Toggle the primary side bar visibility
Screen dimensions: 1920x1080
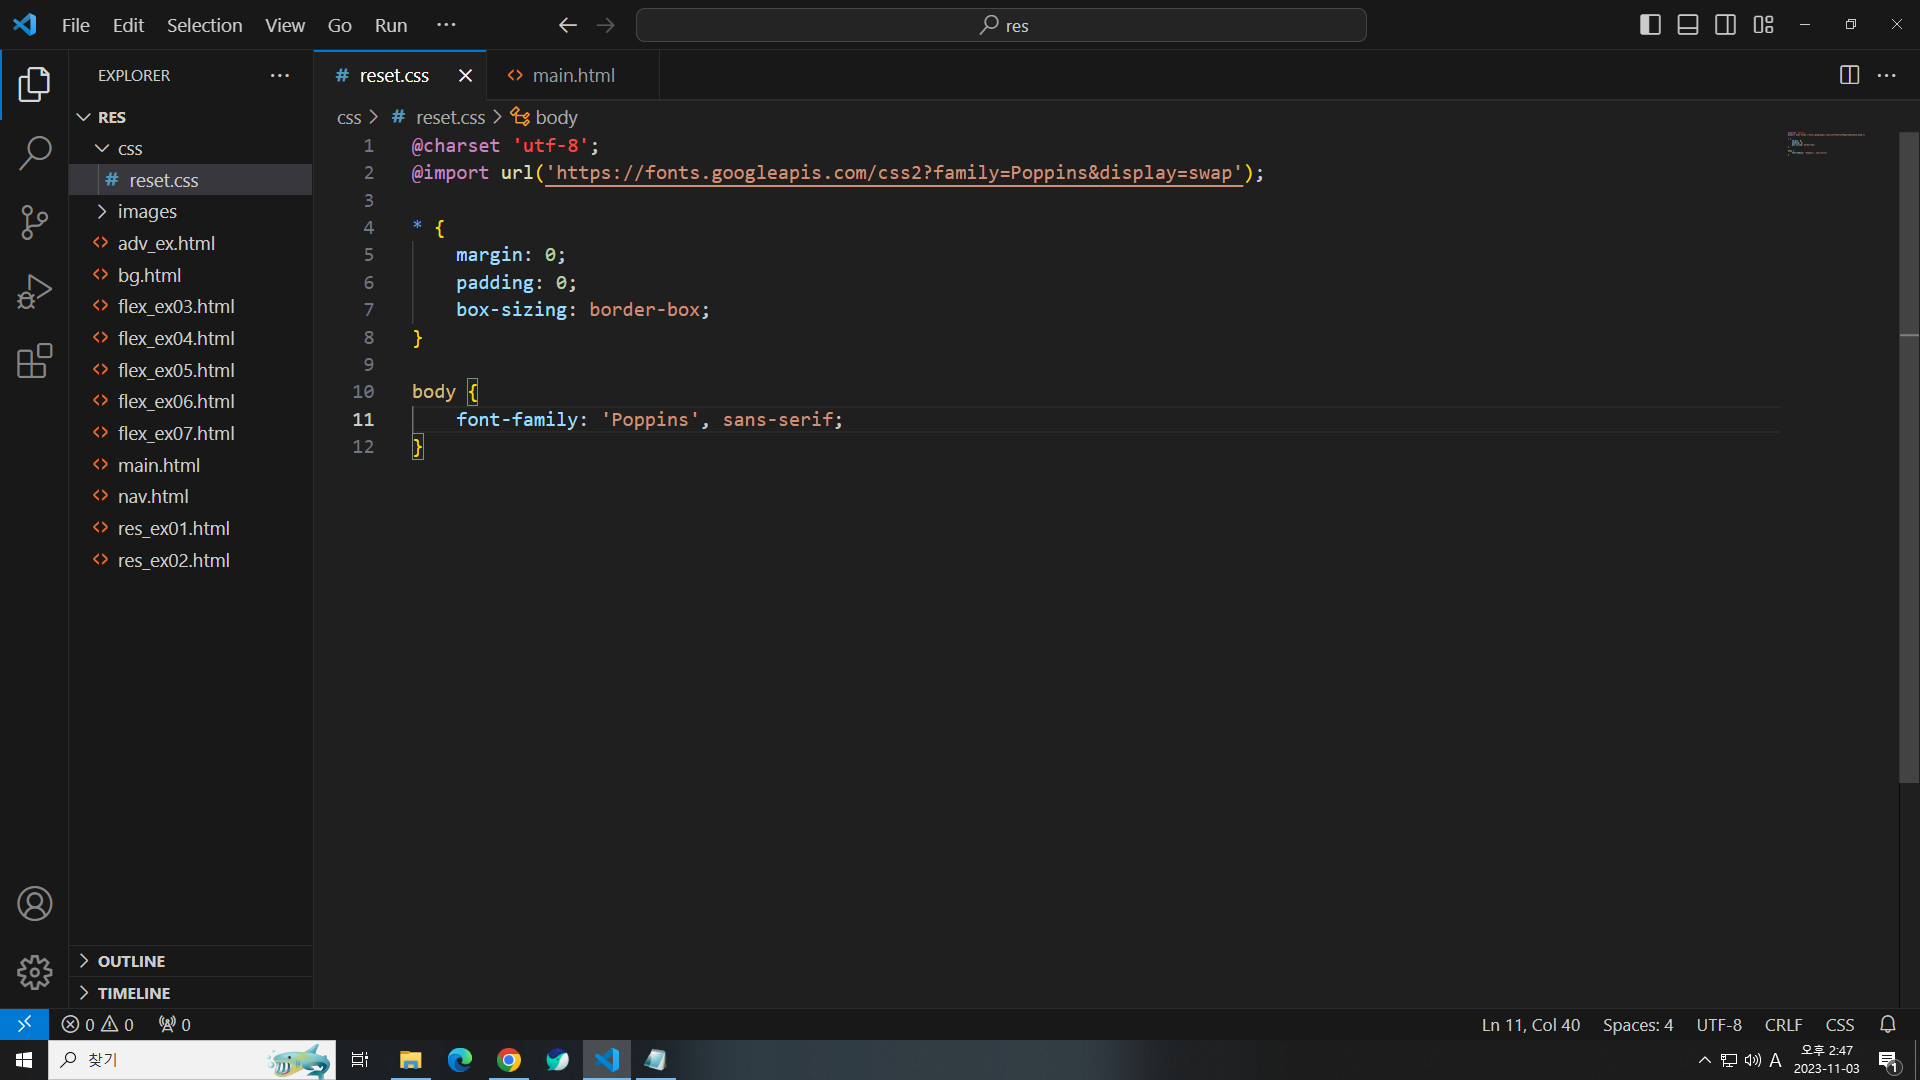pyautogui.click(x=1650, y=25)
